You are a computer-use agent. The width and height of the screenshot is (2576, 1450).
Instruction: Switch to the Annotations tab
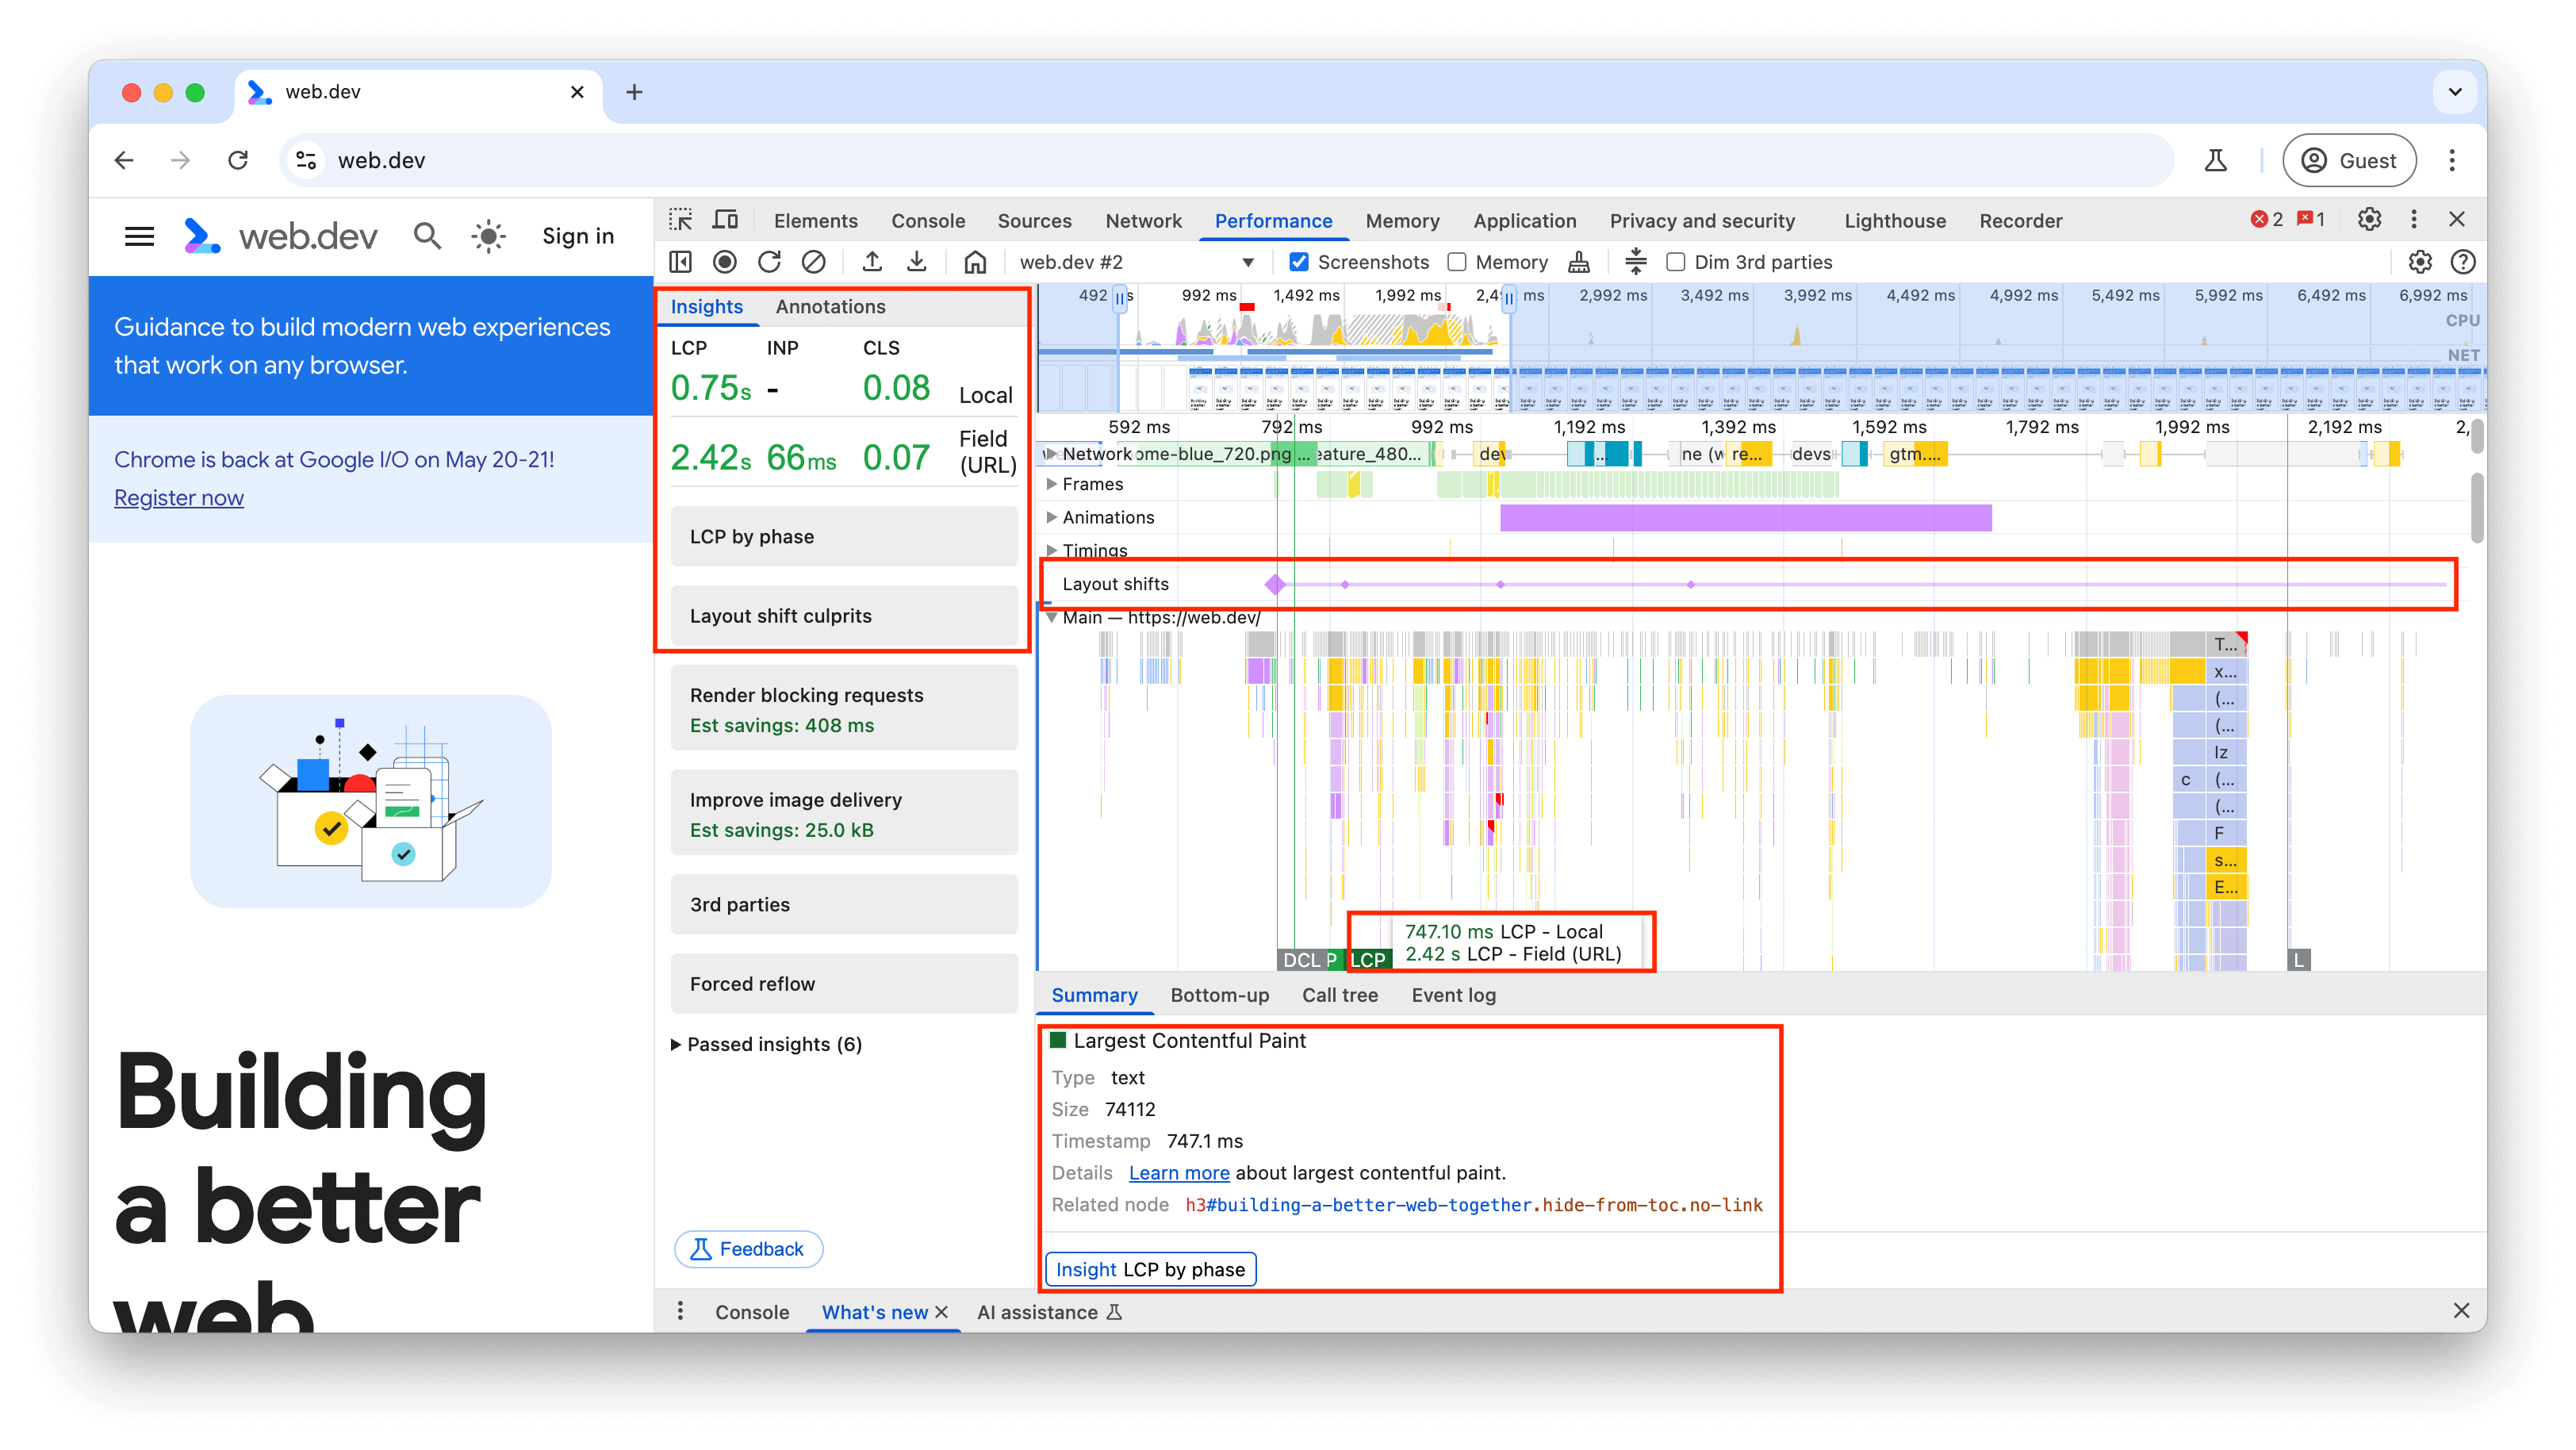click(x=830, y=306)
